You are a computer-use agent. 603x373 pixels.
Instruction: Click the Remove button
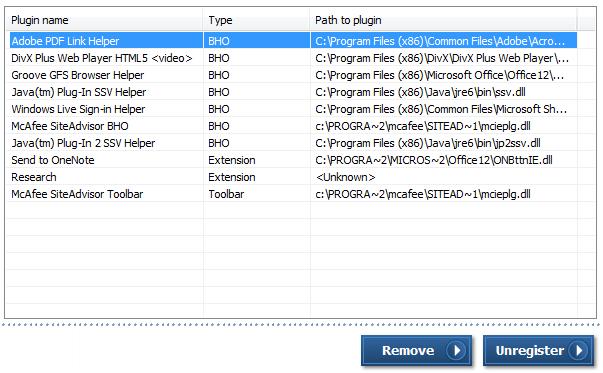(x=416, y=350)
